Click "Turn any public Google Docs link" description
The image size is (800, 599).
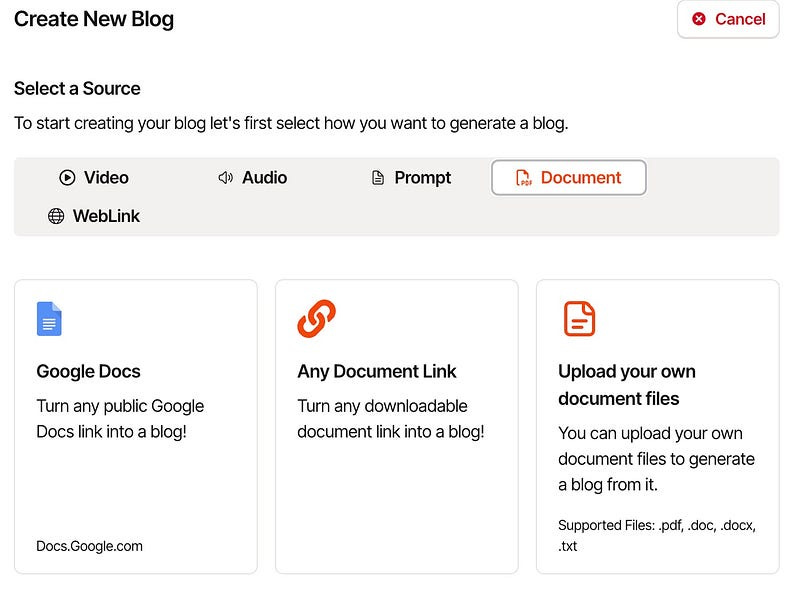(x=120, y=419)
